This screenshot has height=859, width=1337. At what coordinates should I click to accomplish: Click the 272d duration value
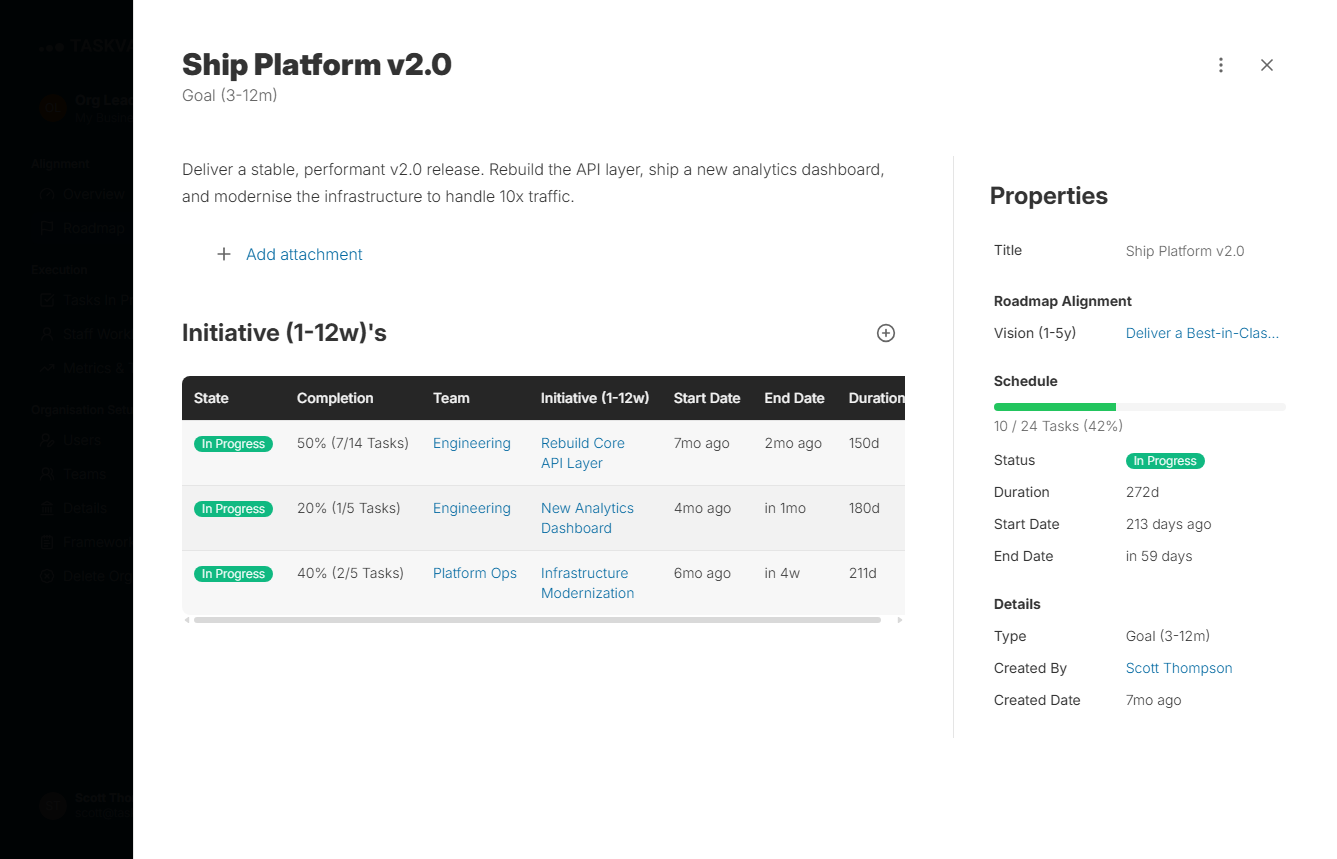(x=1142, y=492)
